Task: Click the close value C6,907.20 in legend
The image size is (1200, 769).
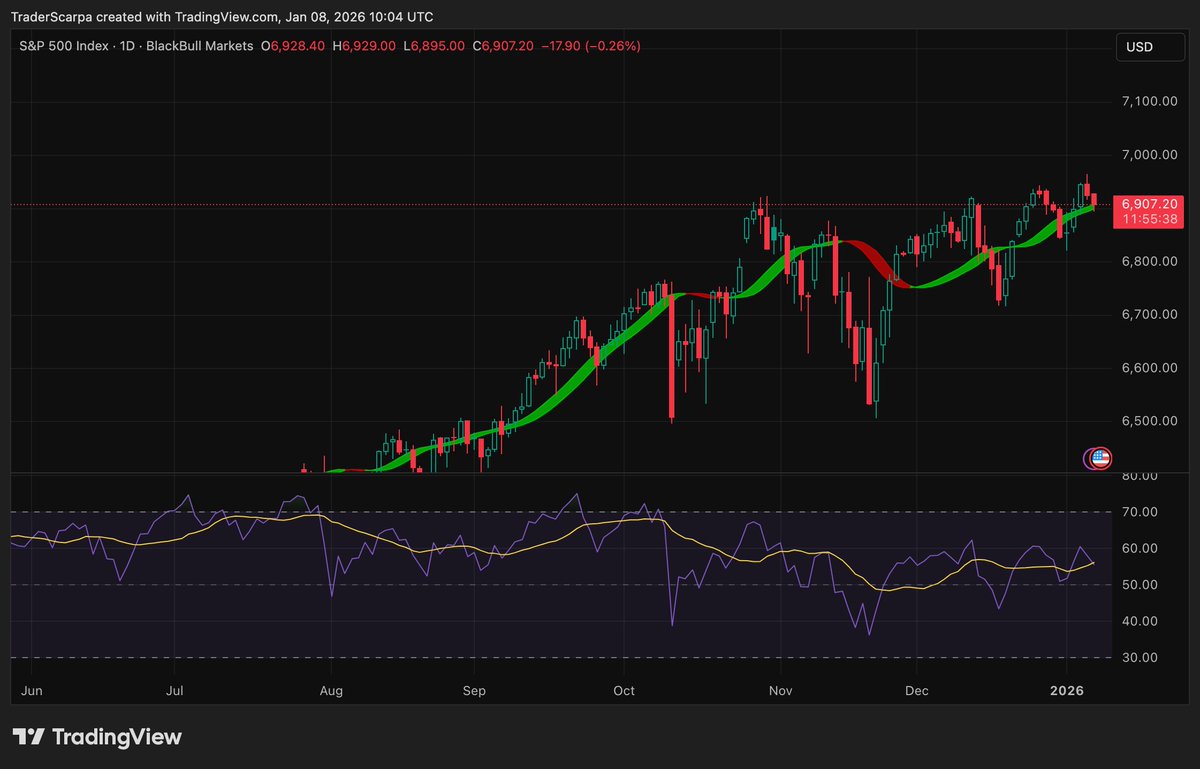Action: pos(503,46)
